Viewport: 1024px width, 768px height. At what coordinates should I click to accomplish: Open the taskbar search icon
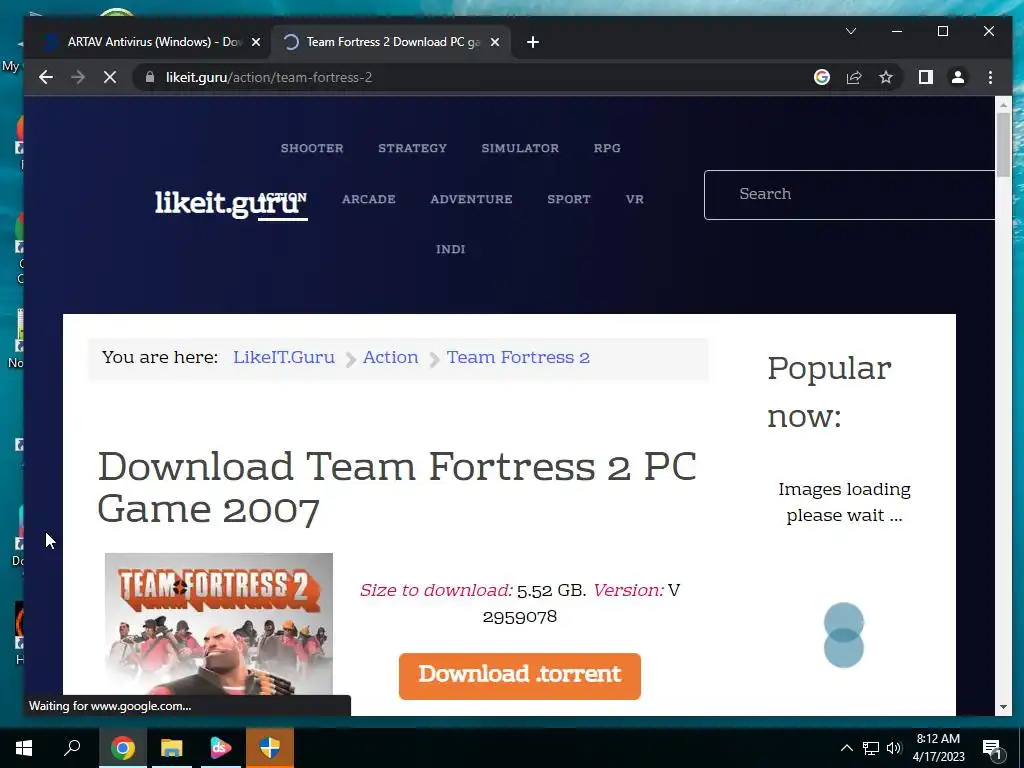(72, 748)
